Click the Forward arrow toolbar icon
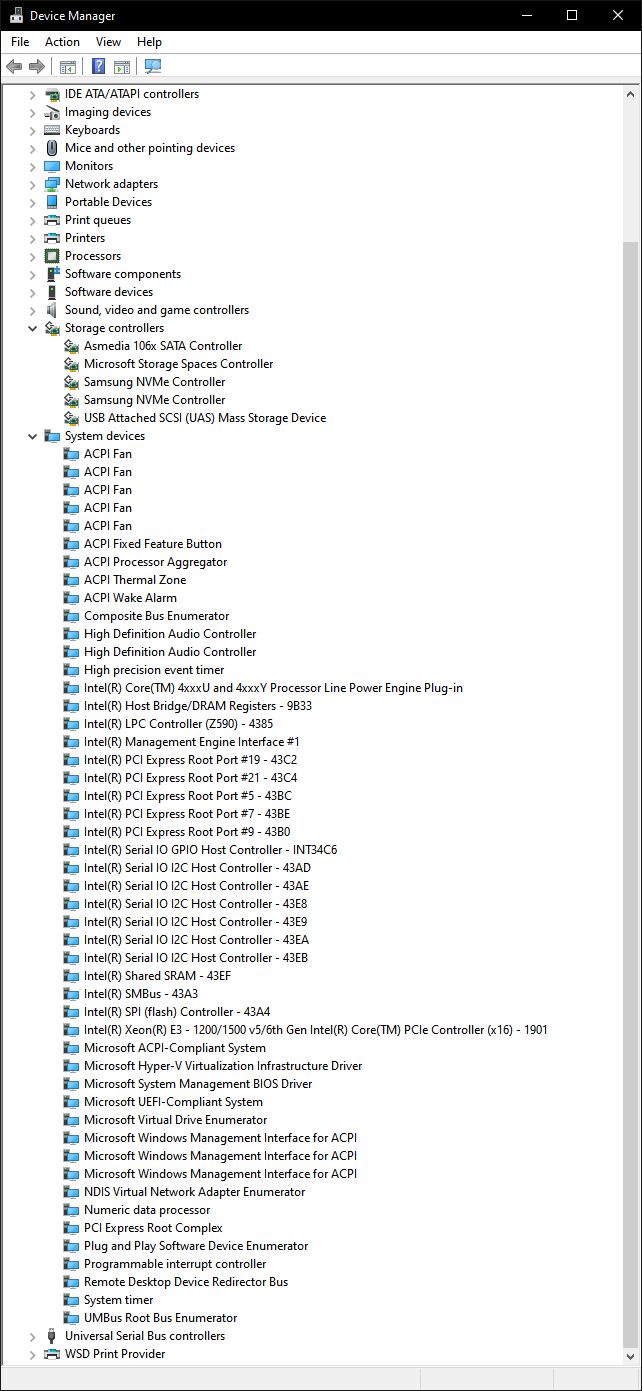This screenshot has width=642, height=1391. [x=37, y=67]
